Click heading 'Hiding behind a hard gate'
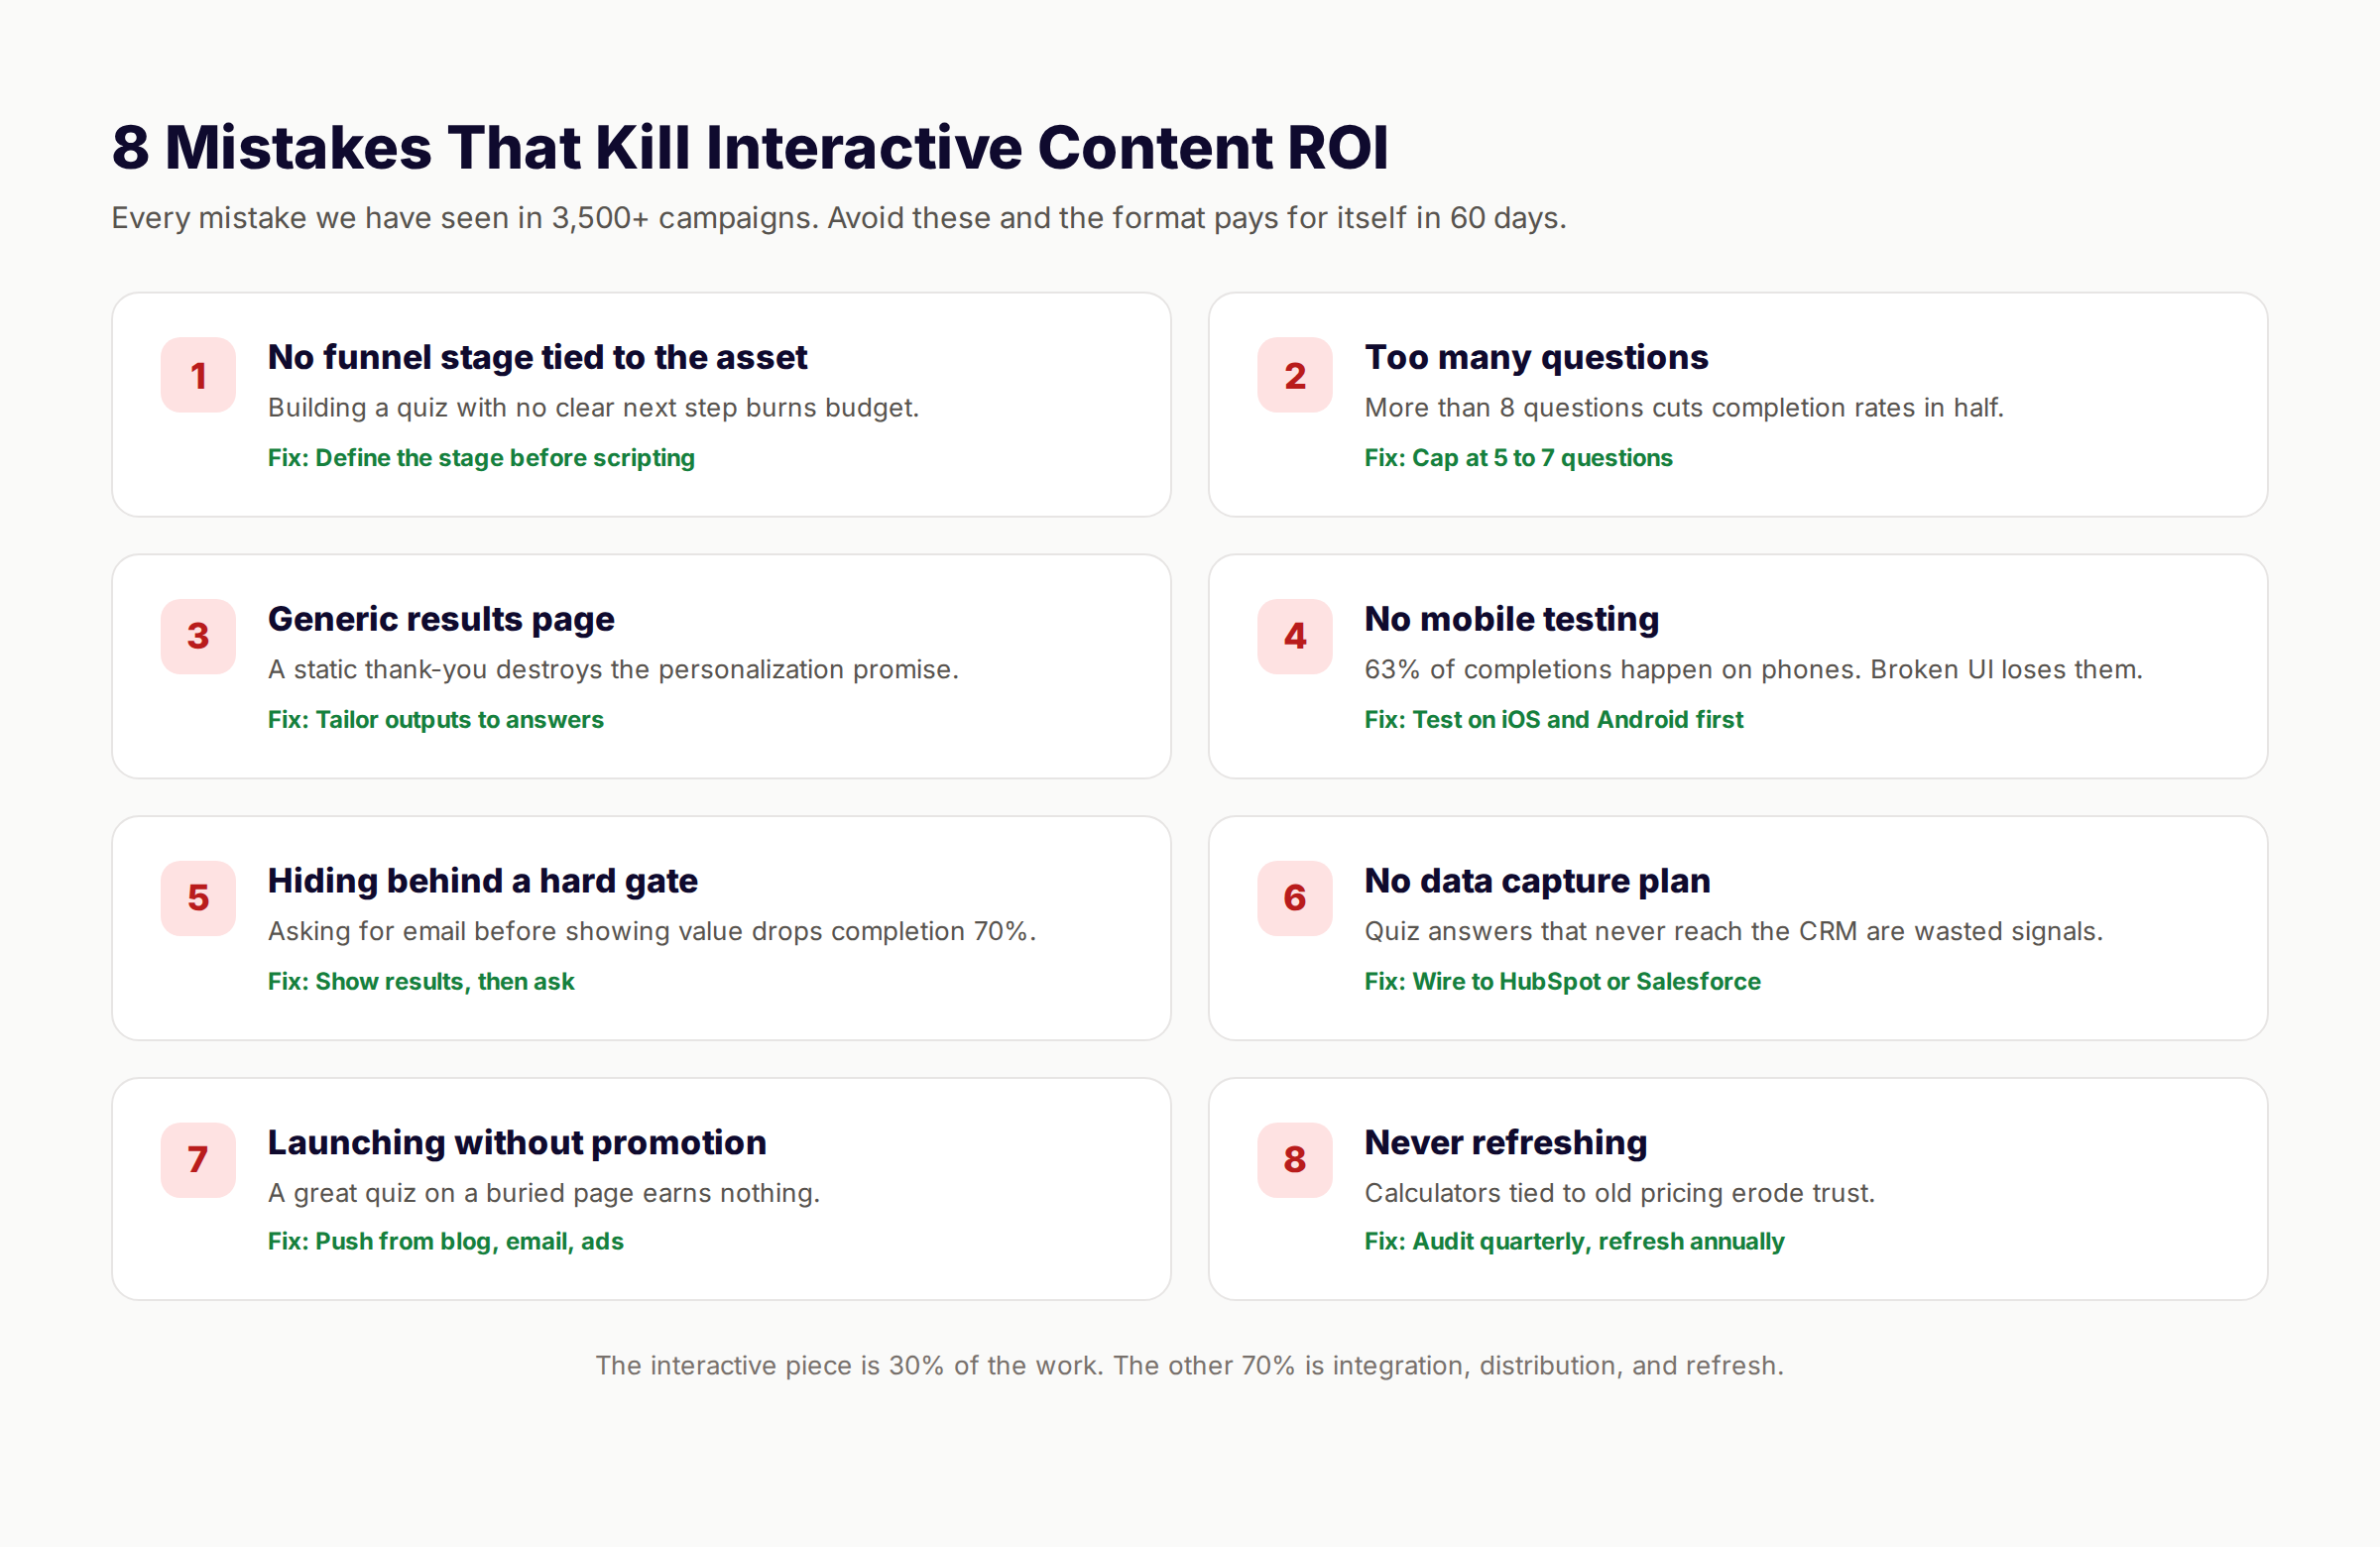This screenshot has width=2380, height=1547. 482,881
